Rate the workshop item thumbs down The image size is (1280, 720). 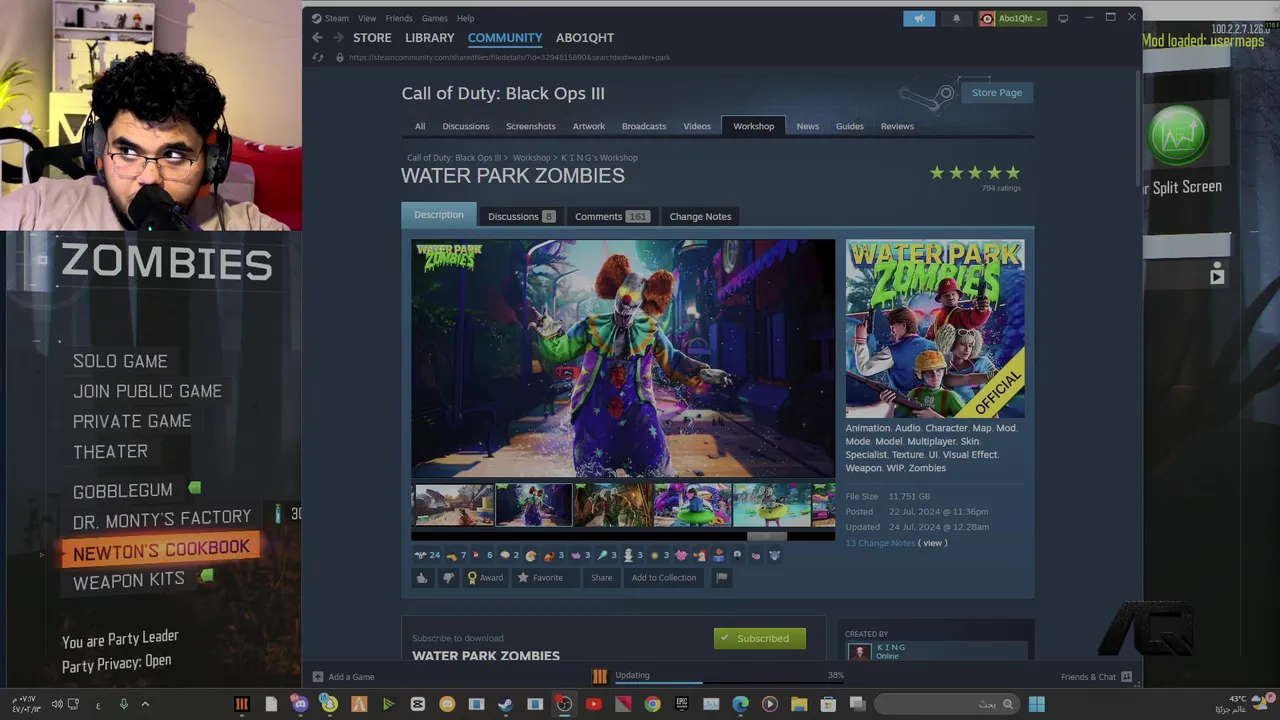[x=448, y=577]
